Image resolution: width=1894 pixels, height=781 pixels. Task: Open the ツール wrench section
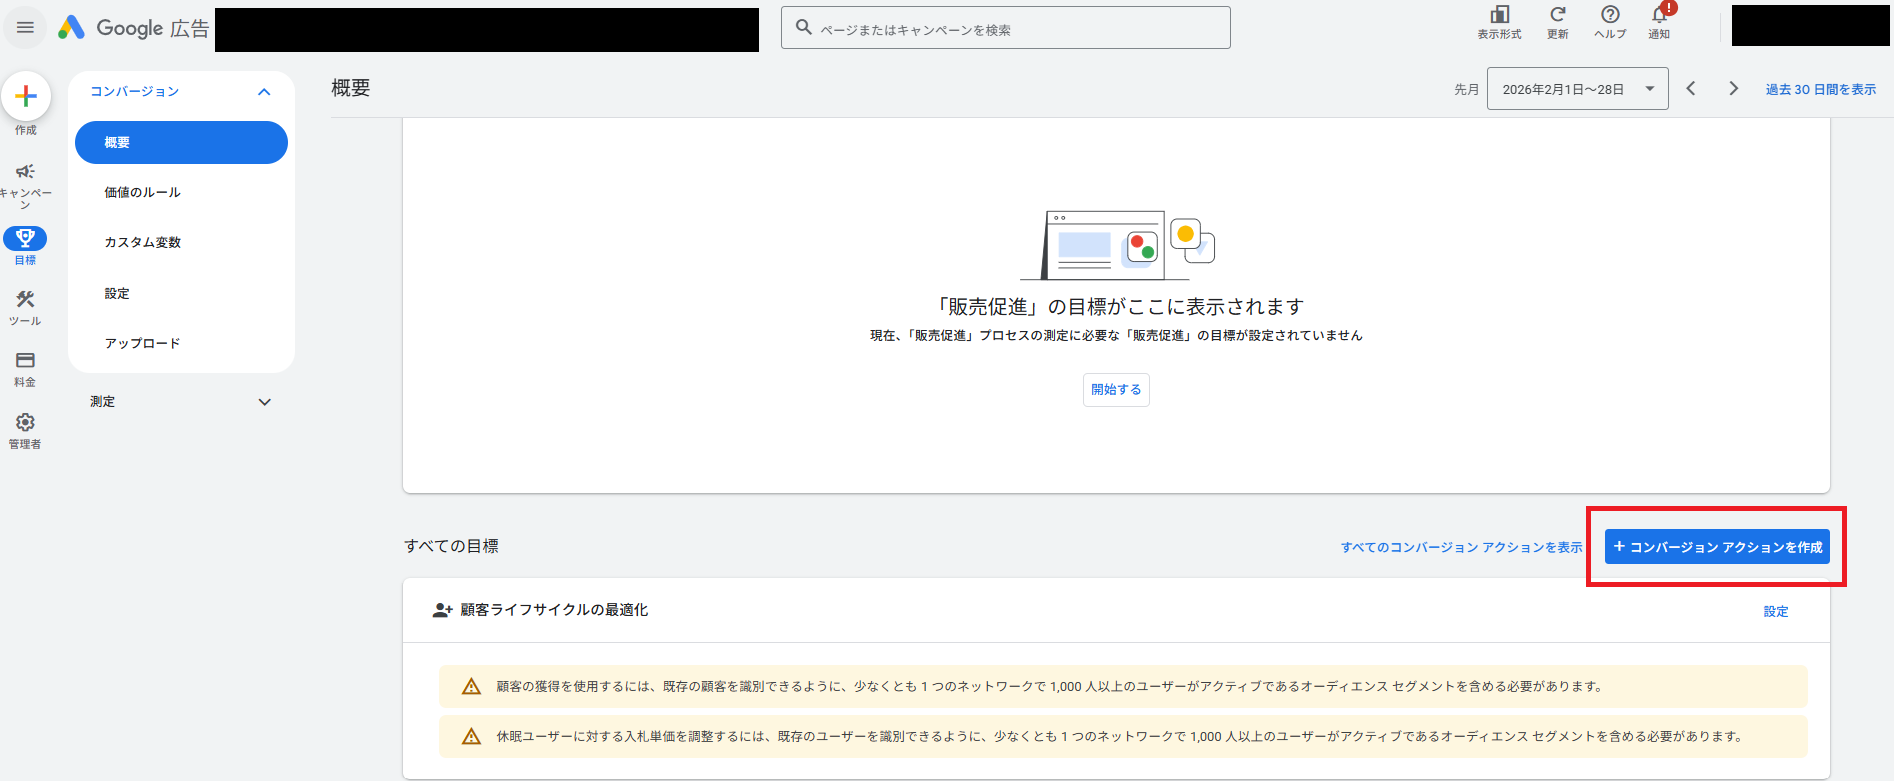pyautogui.click(x=25, y=300)
